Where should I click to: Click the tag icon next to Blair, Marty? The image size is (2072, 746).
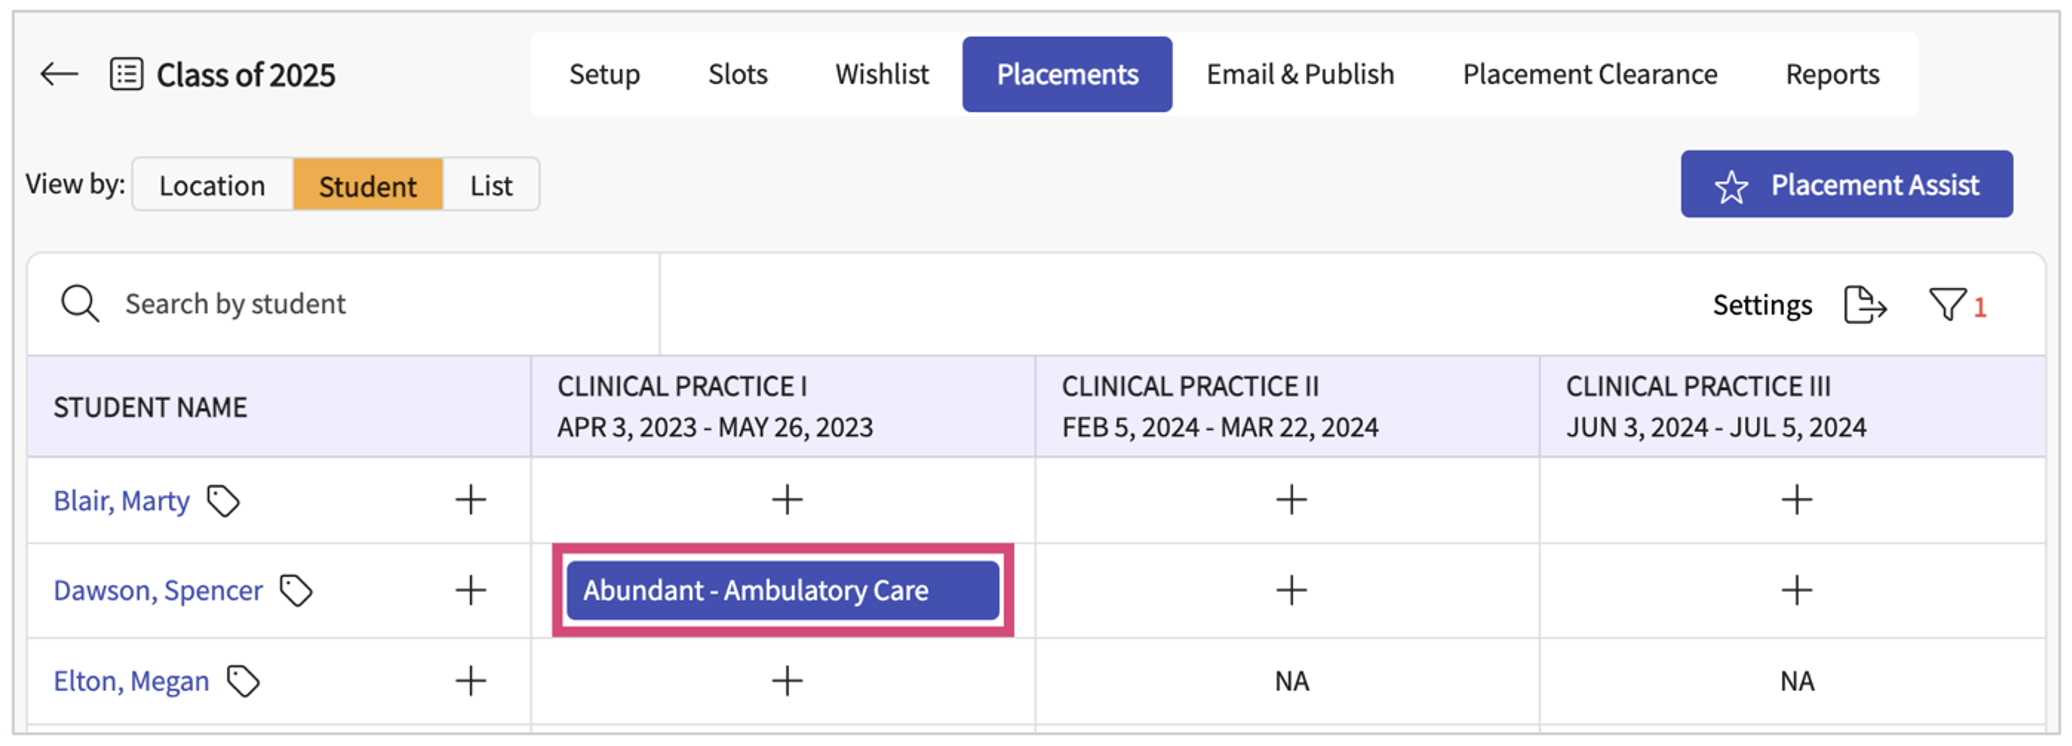(223, 500)
